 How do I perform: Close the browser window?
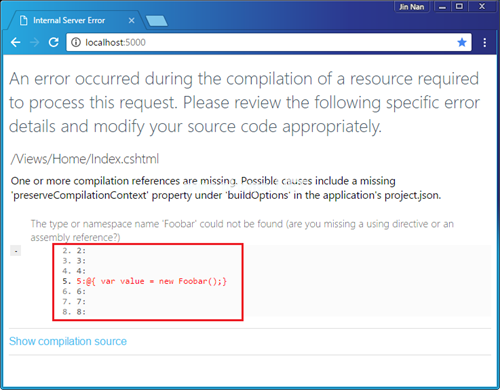pyautogui.click(x=482, y=6)
